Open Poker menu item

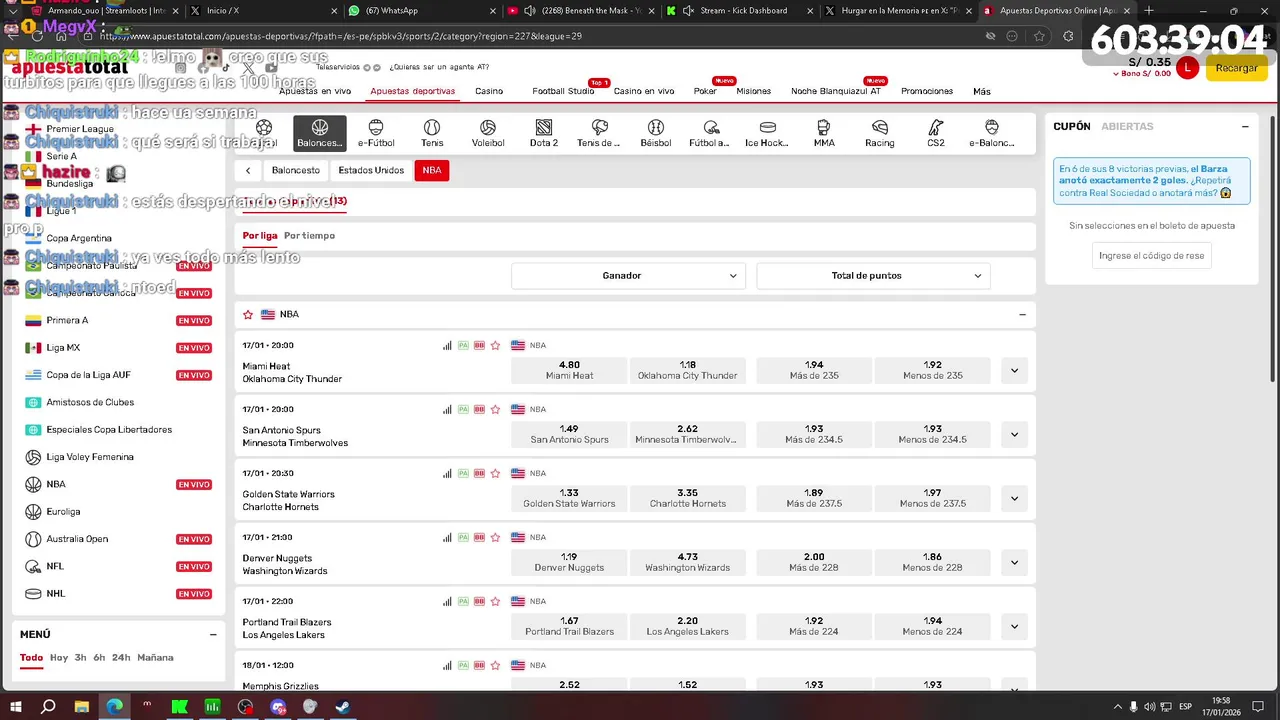(705, 91)
